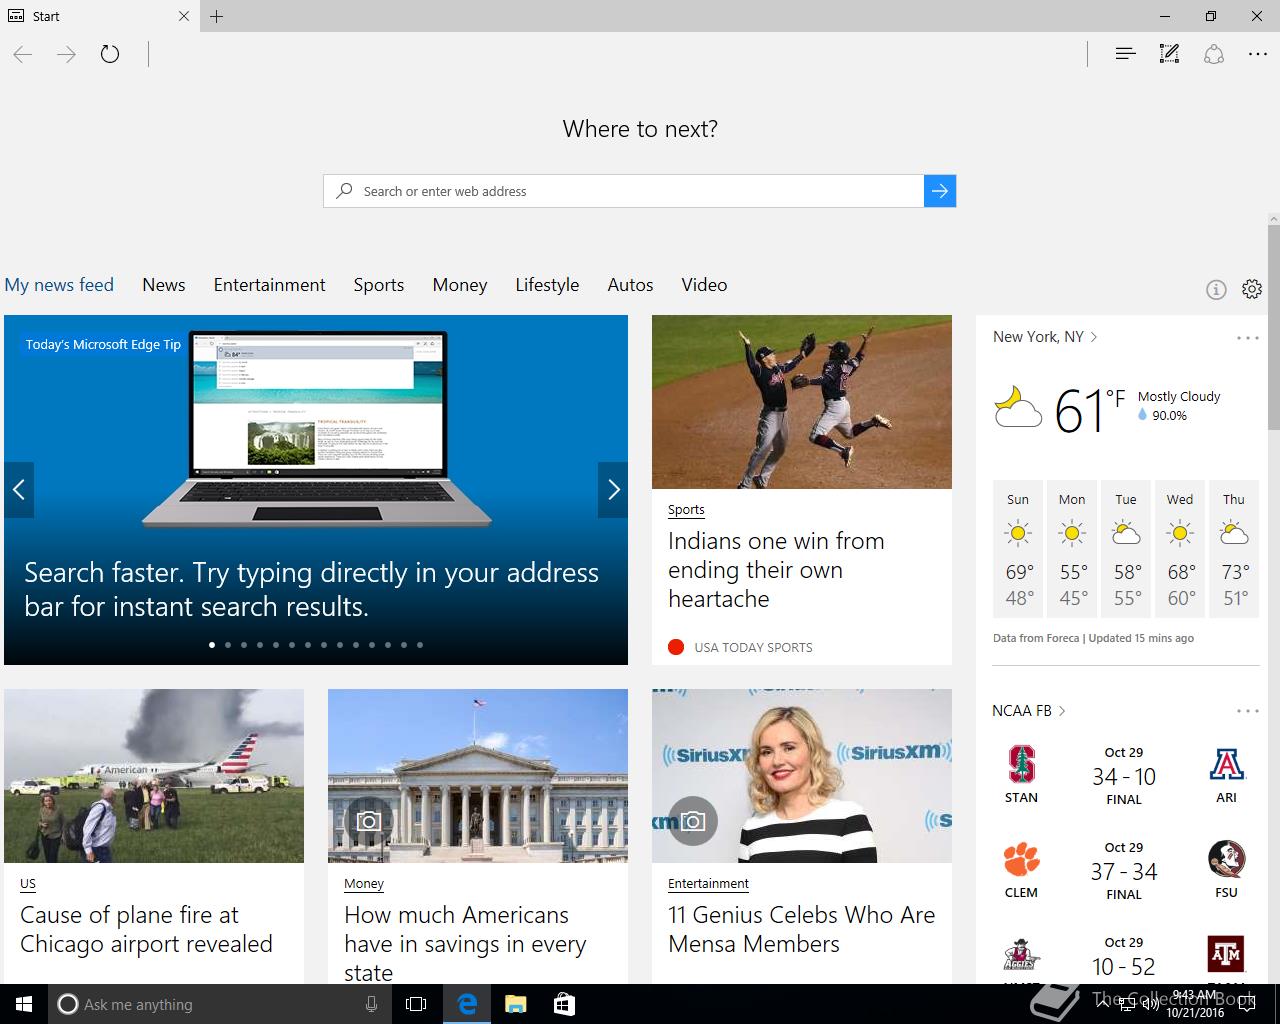The height and width of the screenshot is (1024, 1280).
Task: Show previous slide in Edge Tip carousel
Action: 19,489
